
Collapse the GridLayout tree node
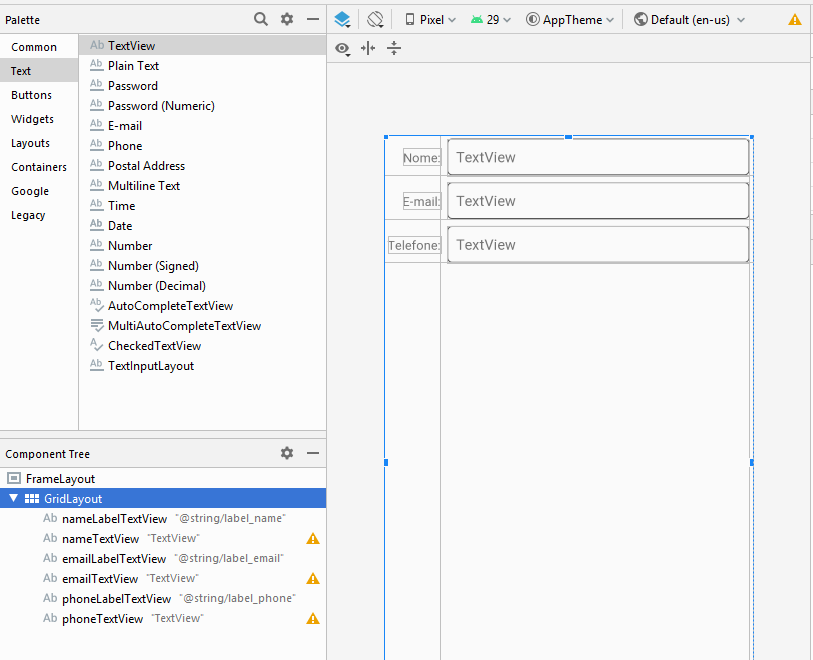14,498
